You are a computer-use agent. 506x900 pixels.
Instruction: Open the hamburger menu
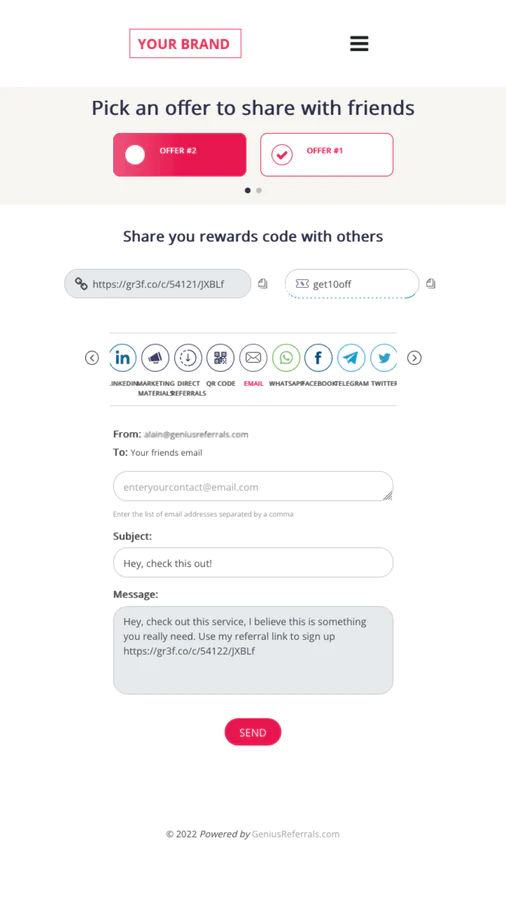coord(359,44)
